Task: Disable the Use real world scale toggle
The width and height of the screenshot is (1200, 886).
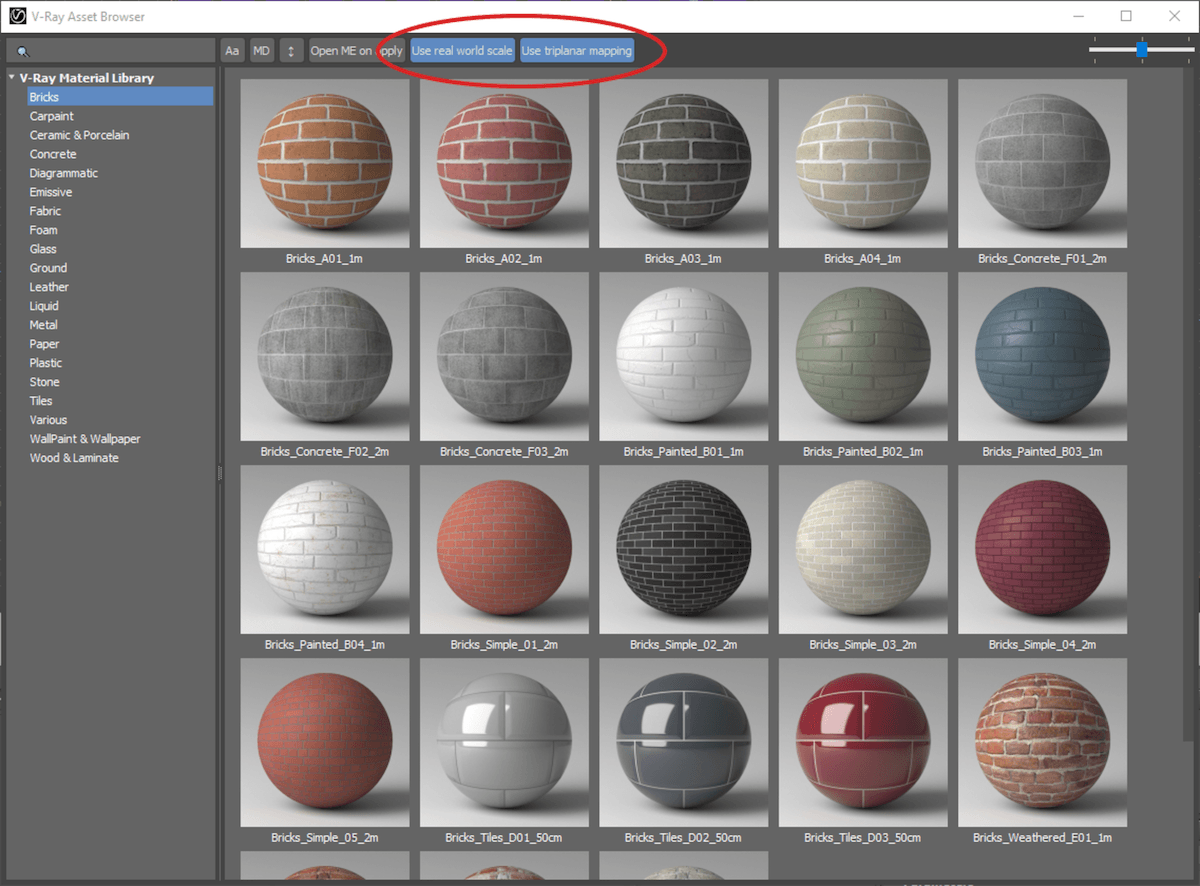Action: (x=461, y=49)
